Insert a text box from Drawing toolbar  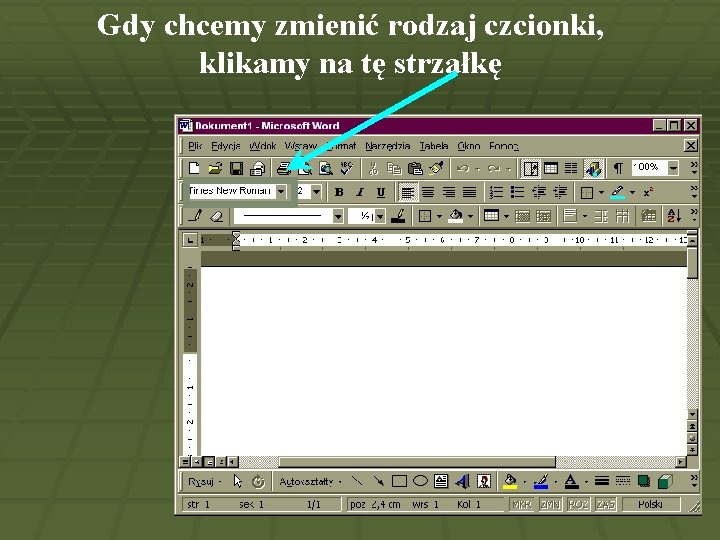pos(441,481)
